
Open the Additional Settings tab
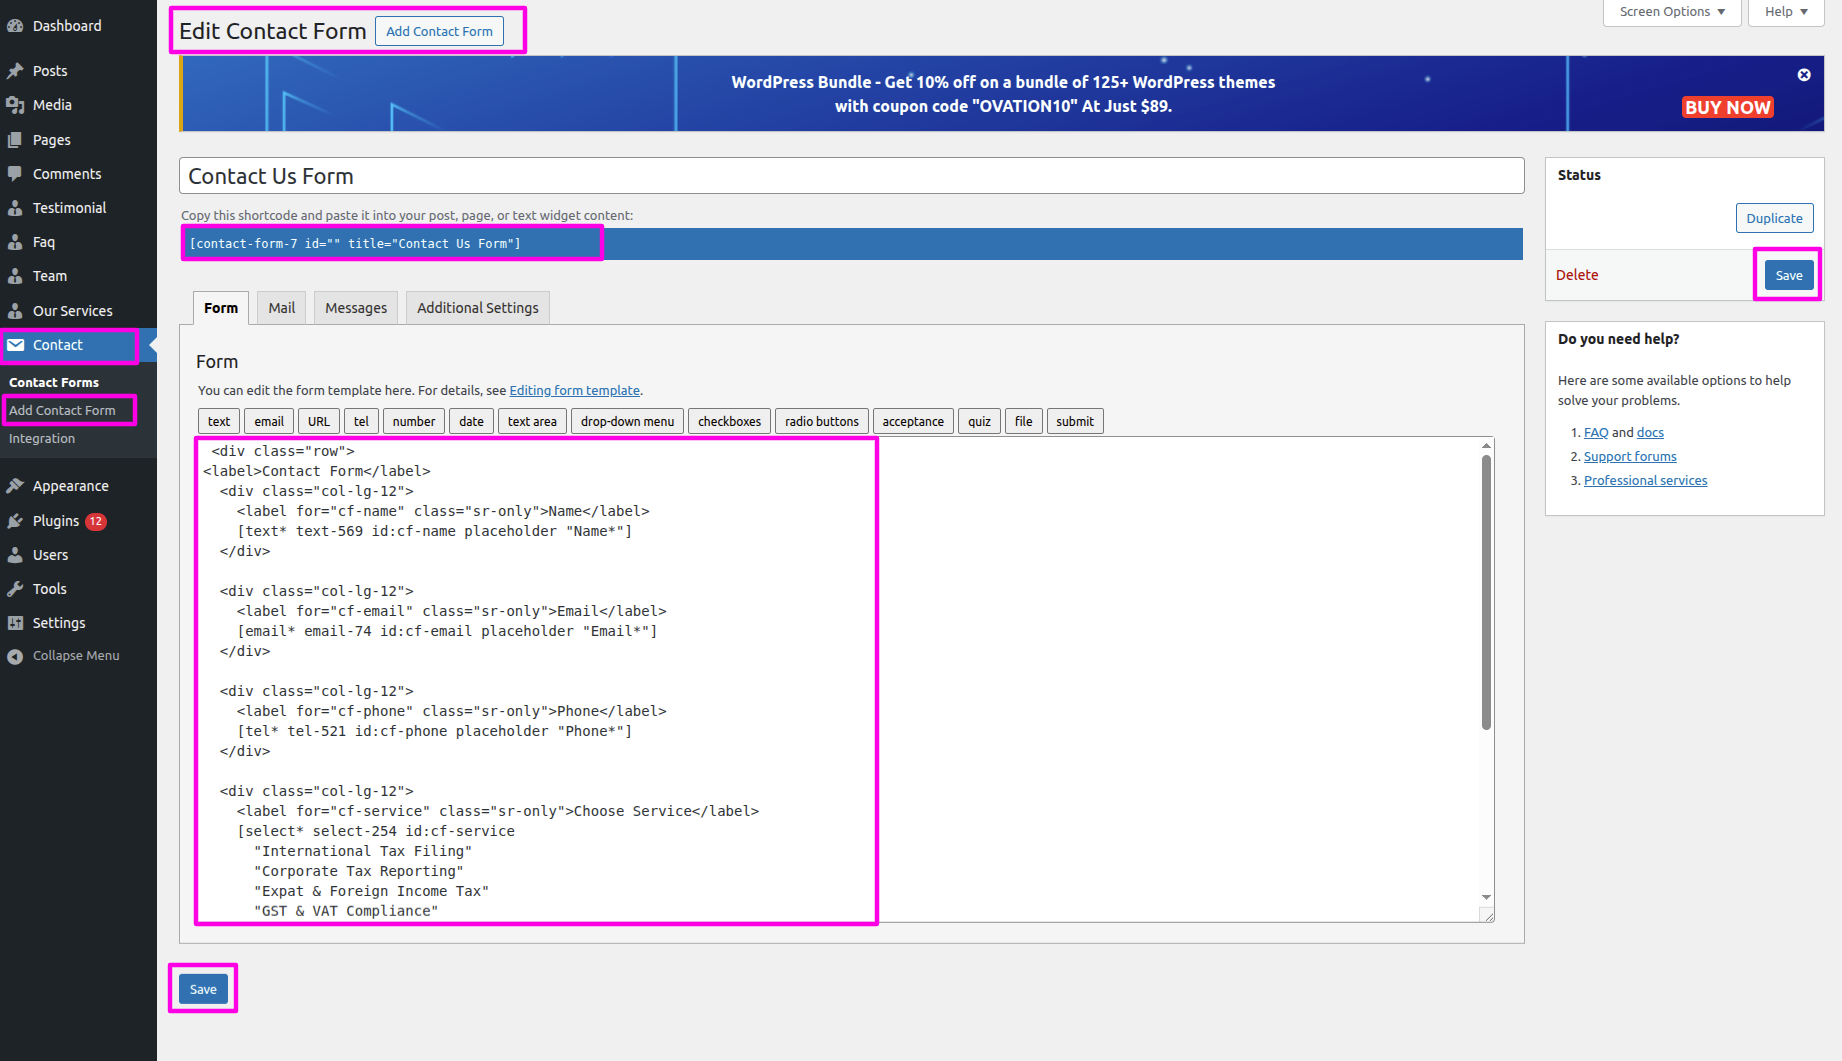coord(477,308)
